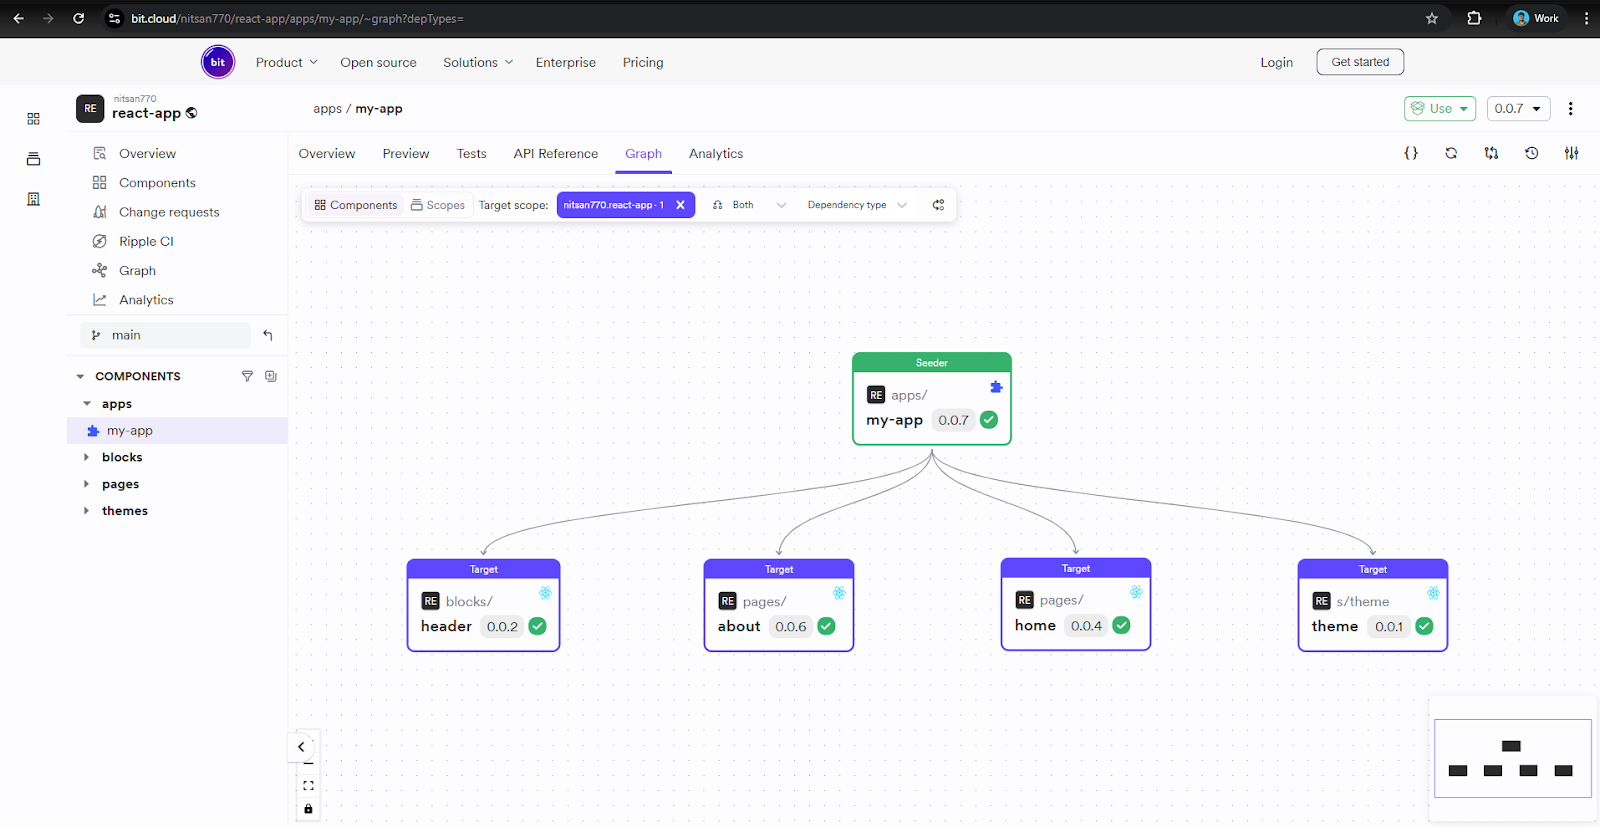1600x827 pixels.
Task: Open the code view braces icon
Action: 1411,153
